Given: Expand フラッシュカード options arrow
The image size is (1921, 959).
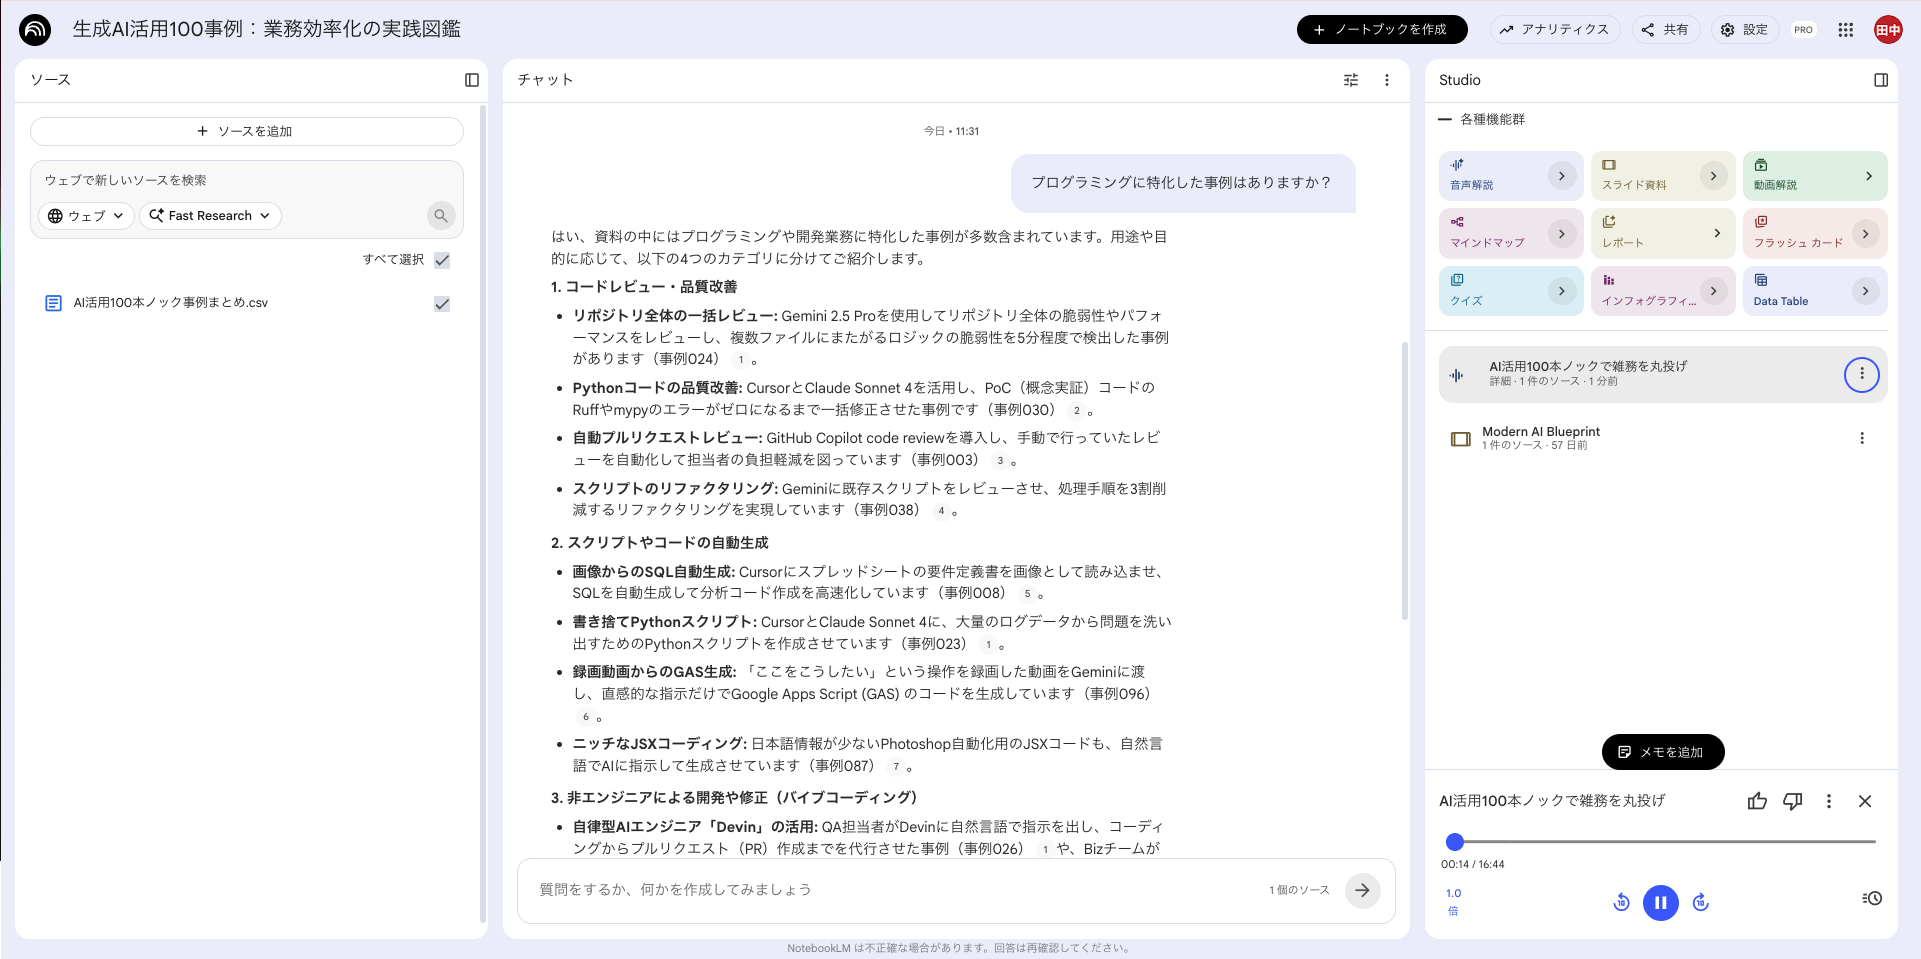Looking at the screenshot, I should 1865,234.
